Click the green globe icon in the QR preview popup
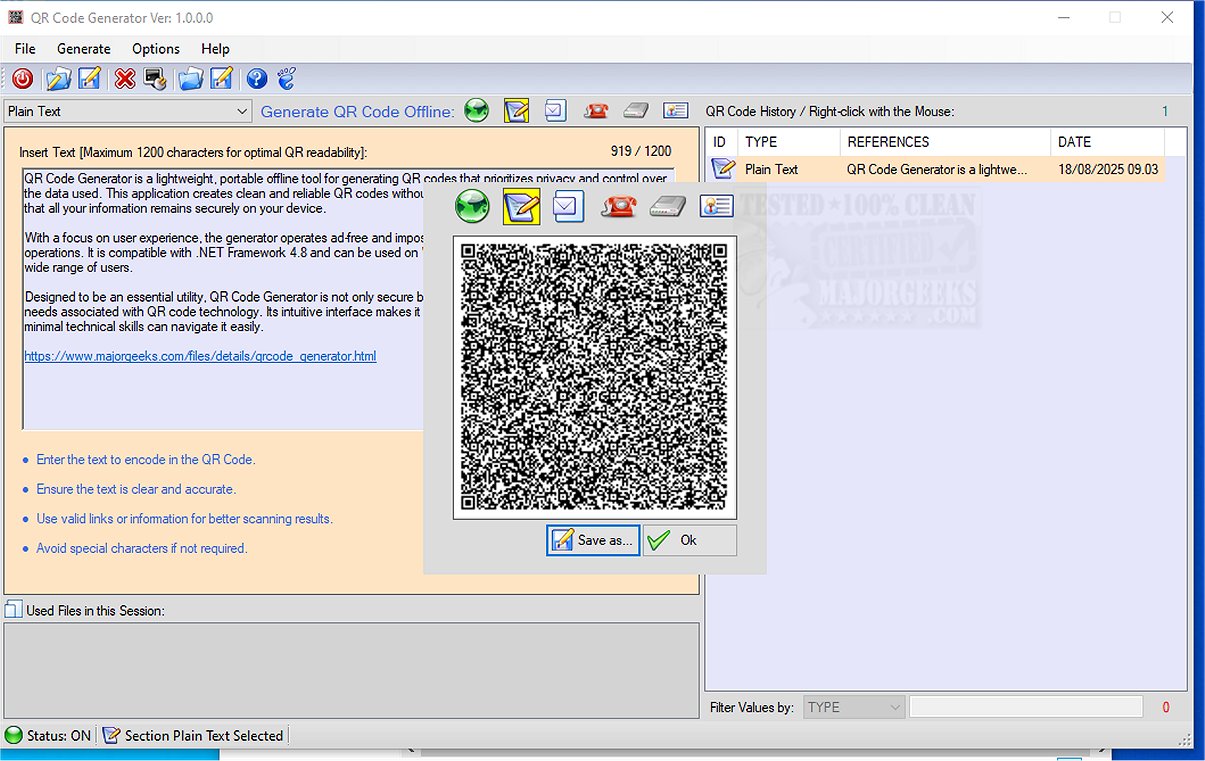 click(x=472, y=206)
